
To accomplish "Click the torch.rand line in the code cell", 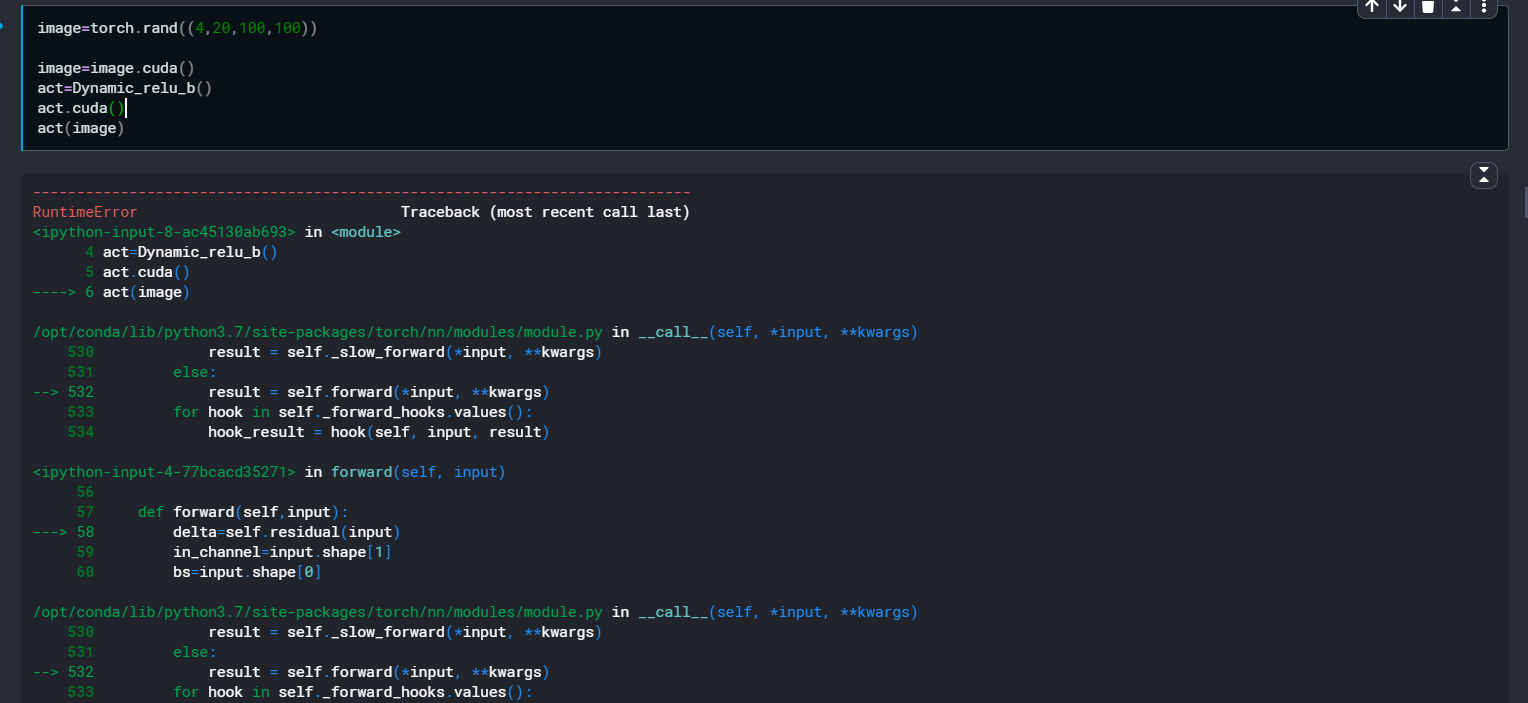I will click(x=177, y=28).
